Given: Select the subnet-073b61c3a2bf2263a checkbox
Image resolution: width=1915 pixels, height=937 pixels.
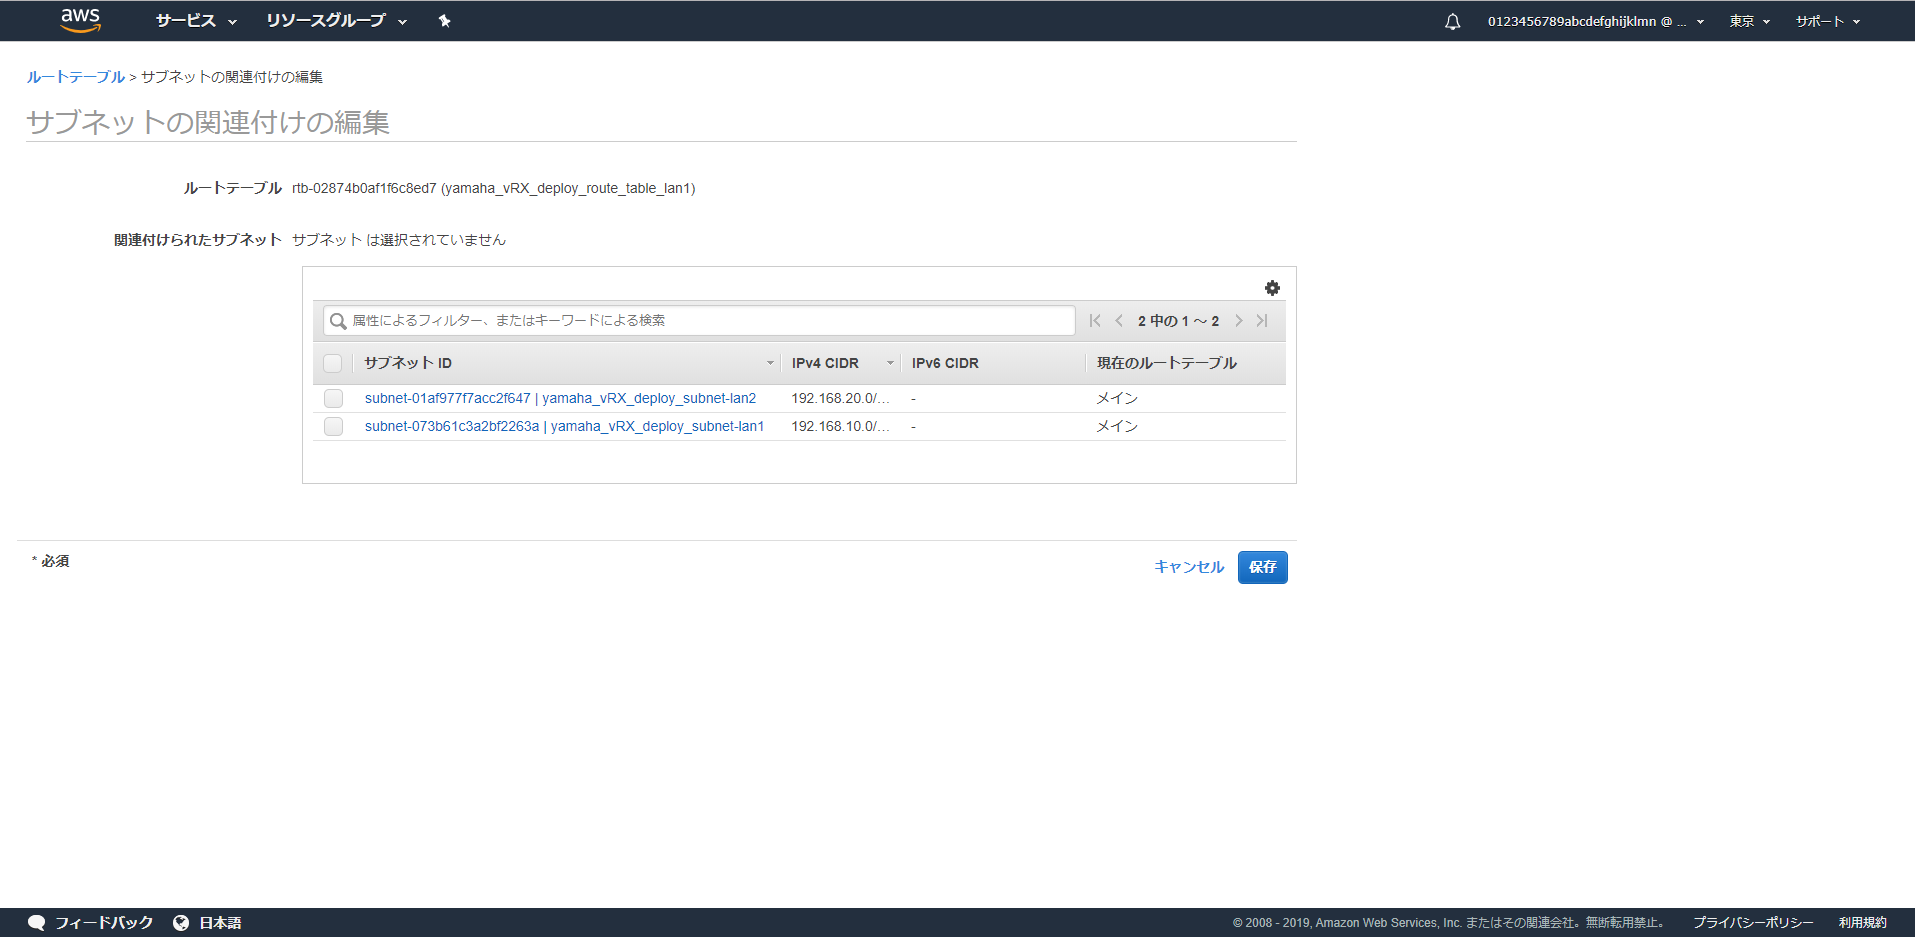Looking at the screenshot, I should (x=333, y=426).
